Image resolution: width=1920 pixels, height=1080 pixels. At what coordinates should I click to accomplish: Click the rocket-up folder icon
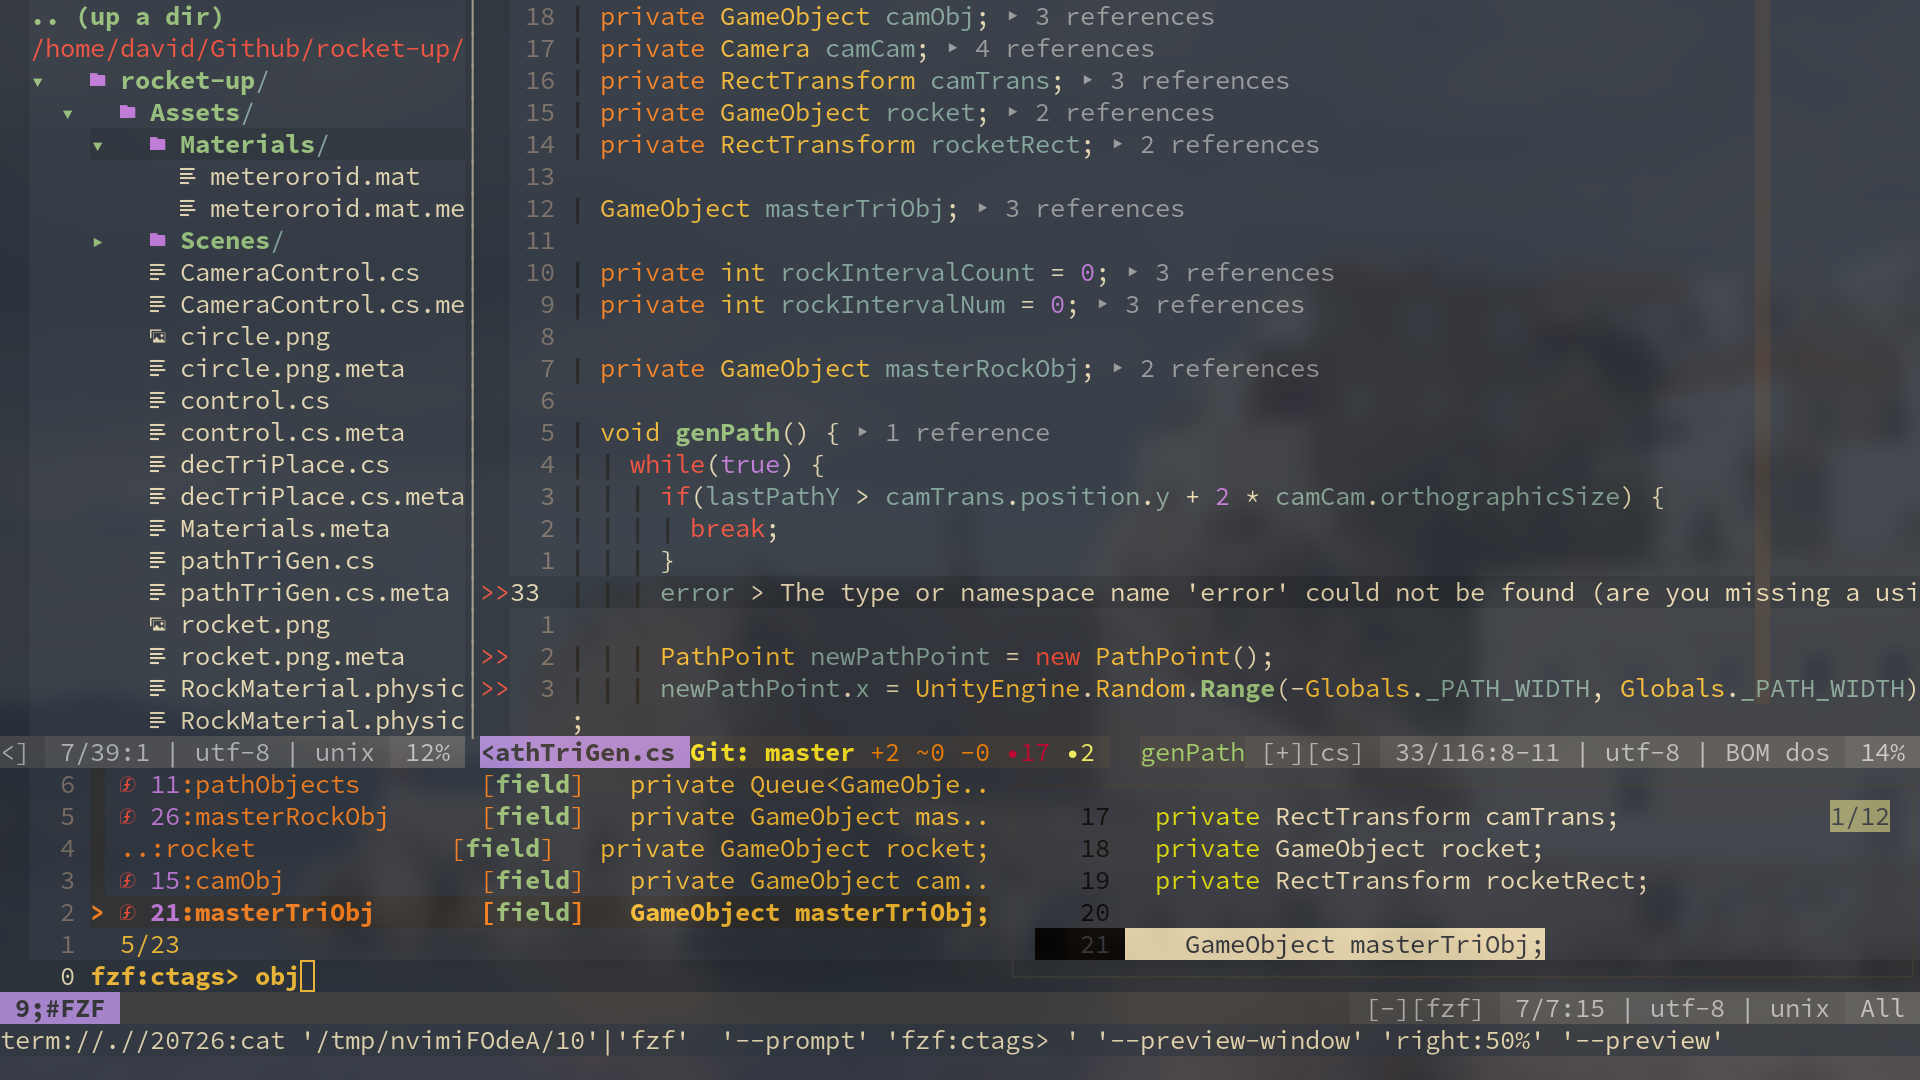tap(97, 81)
